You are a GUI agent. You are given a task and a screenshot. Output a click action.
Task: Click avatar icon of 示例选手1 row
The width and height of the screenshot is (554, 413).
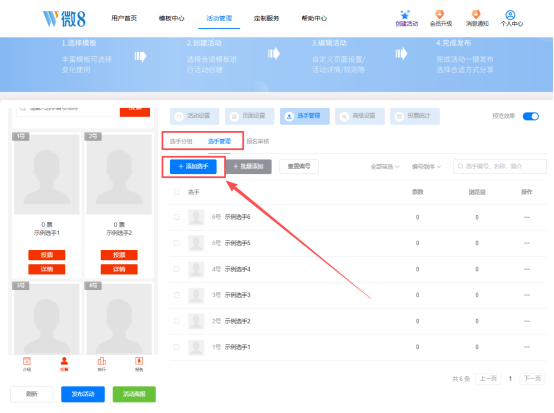[x=196, y=347]
